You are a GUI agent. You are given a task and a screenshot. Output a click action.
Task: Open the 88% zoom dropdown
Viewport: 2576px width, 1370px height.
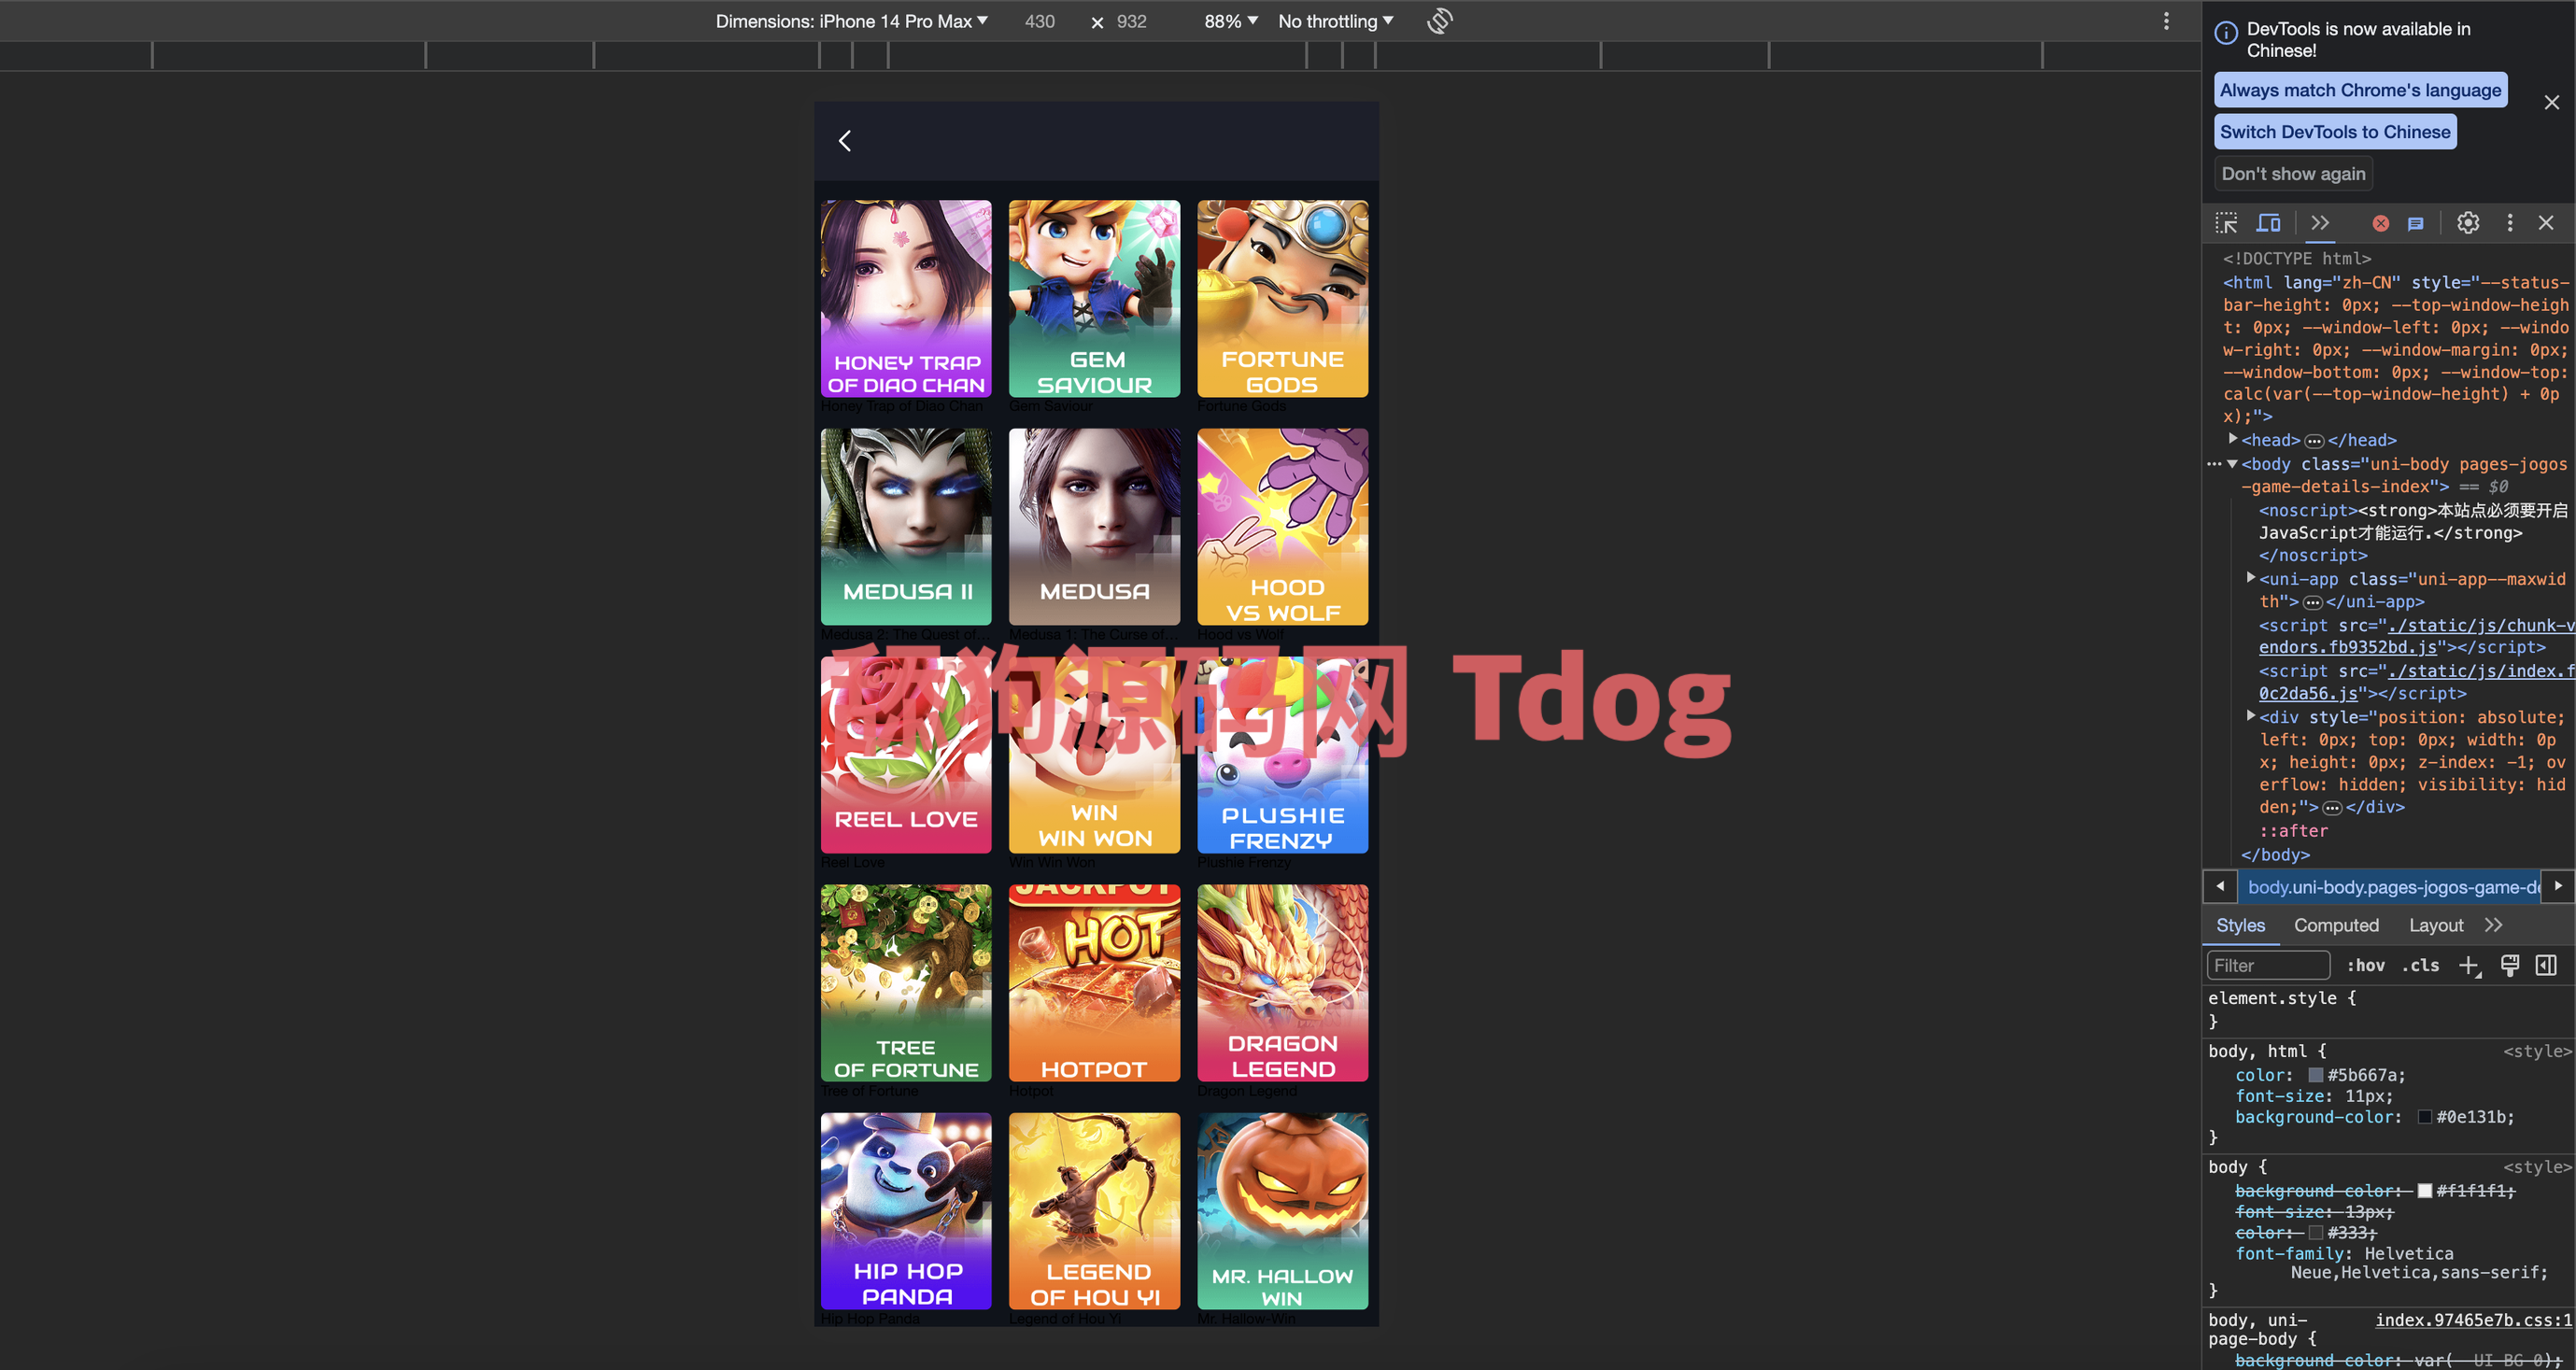pos(1230,21)
